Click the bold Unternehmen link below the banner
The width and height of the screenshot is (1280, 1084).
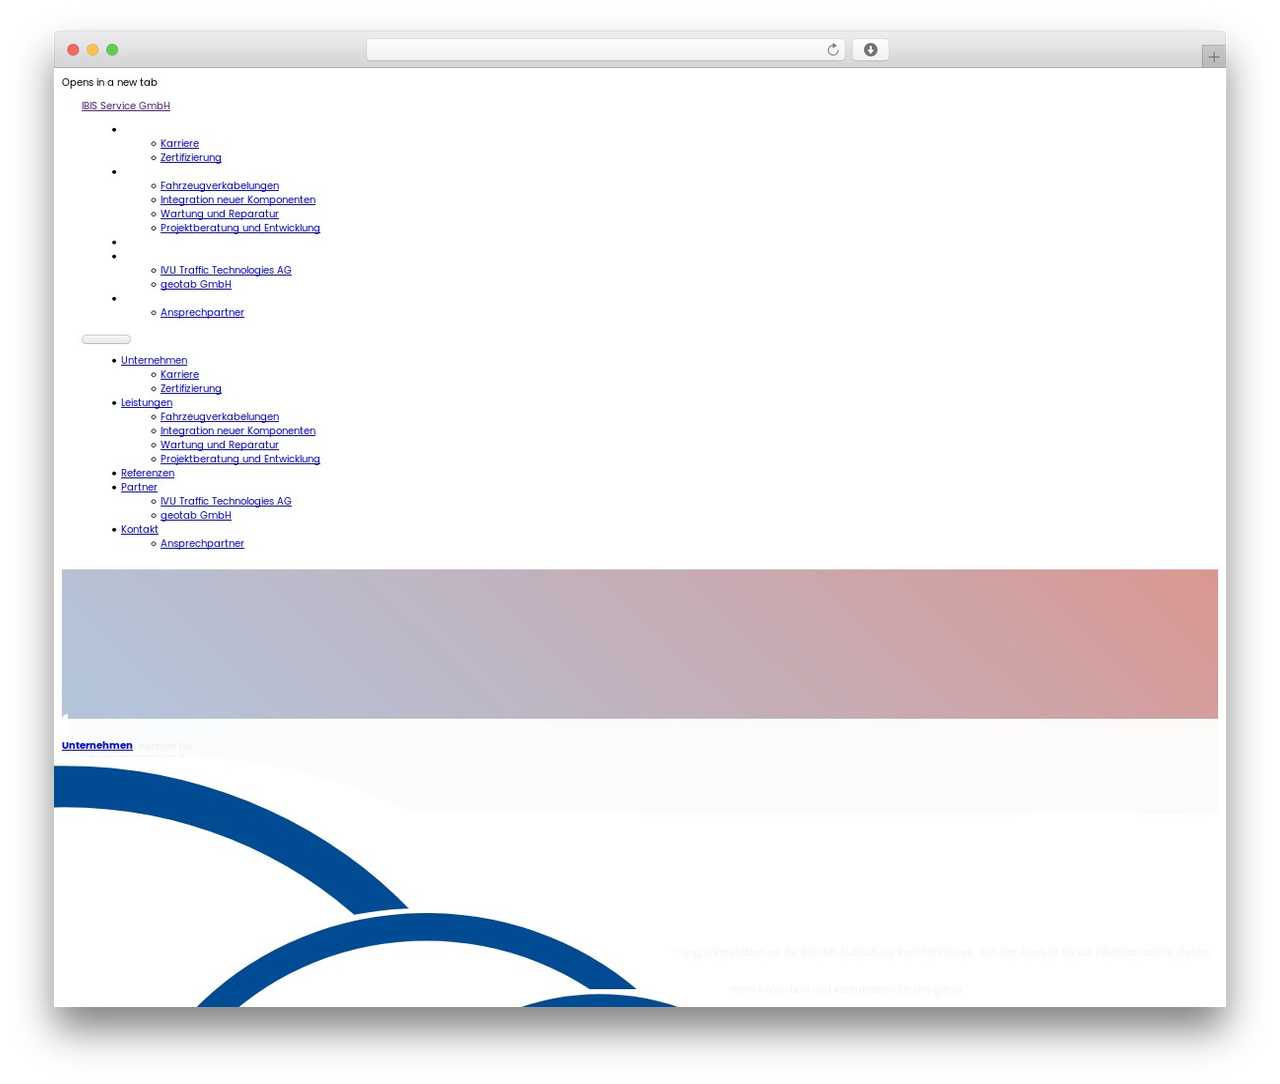(x=97, y=746)
